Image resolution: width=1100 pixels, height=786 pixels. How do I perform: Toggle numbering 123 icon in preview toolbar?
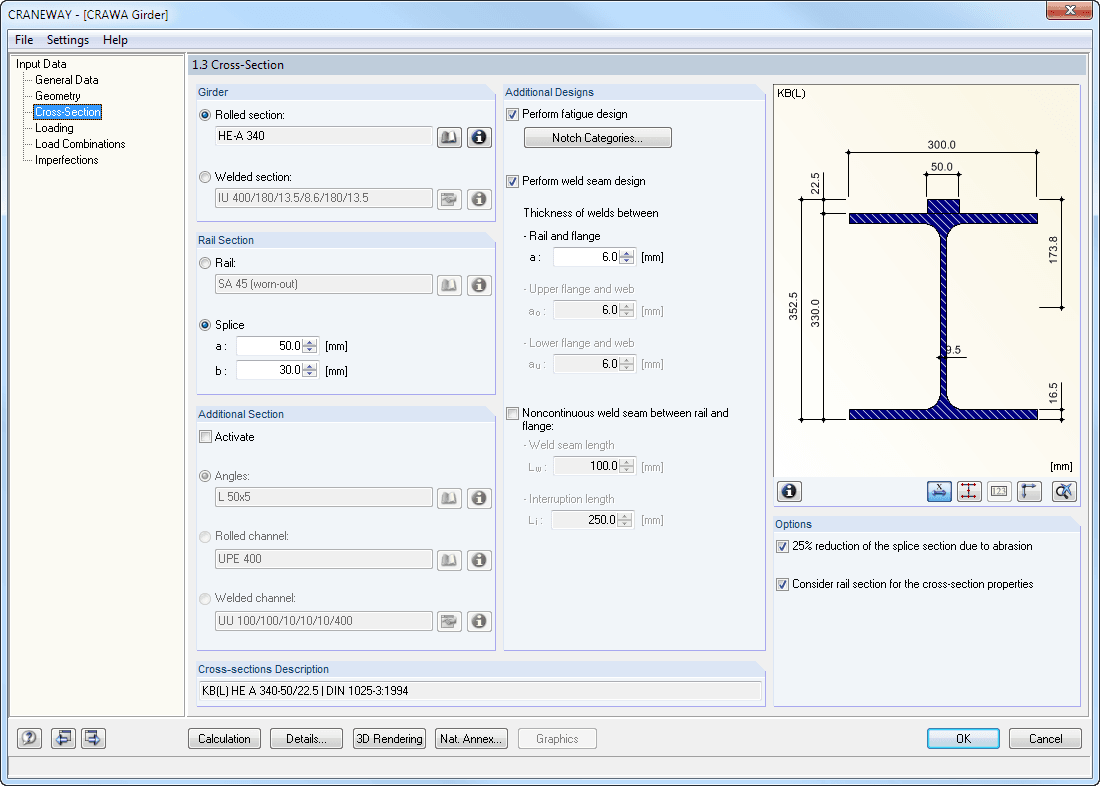click(999, 491)
